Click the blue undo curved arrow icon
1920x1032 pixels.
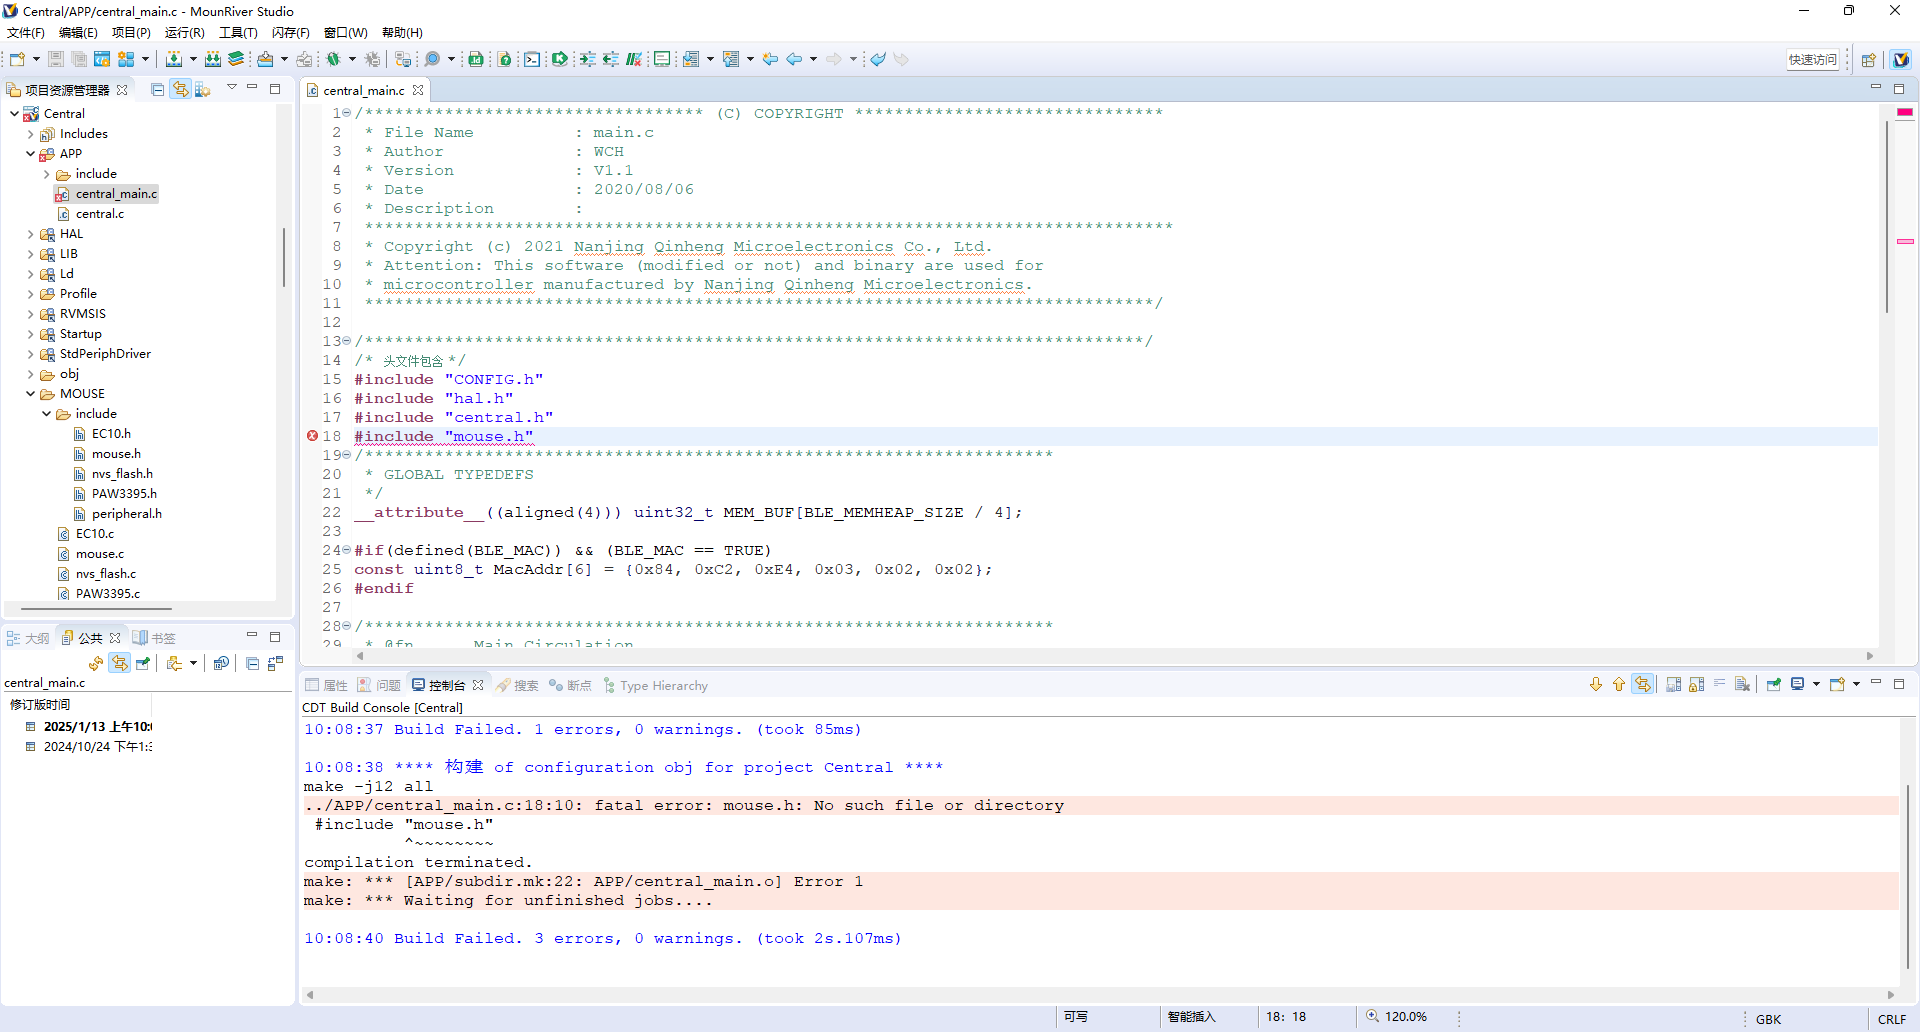click(878, 59)
